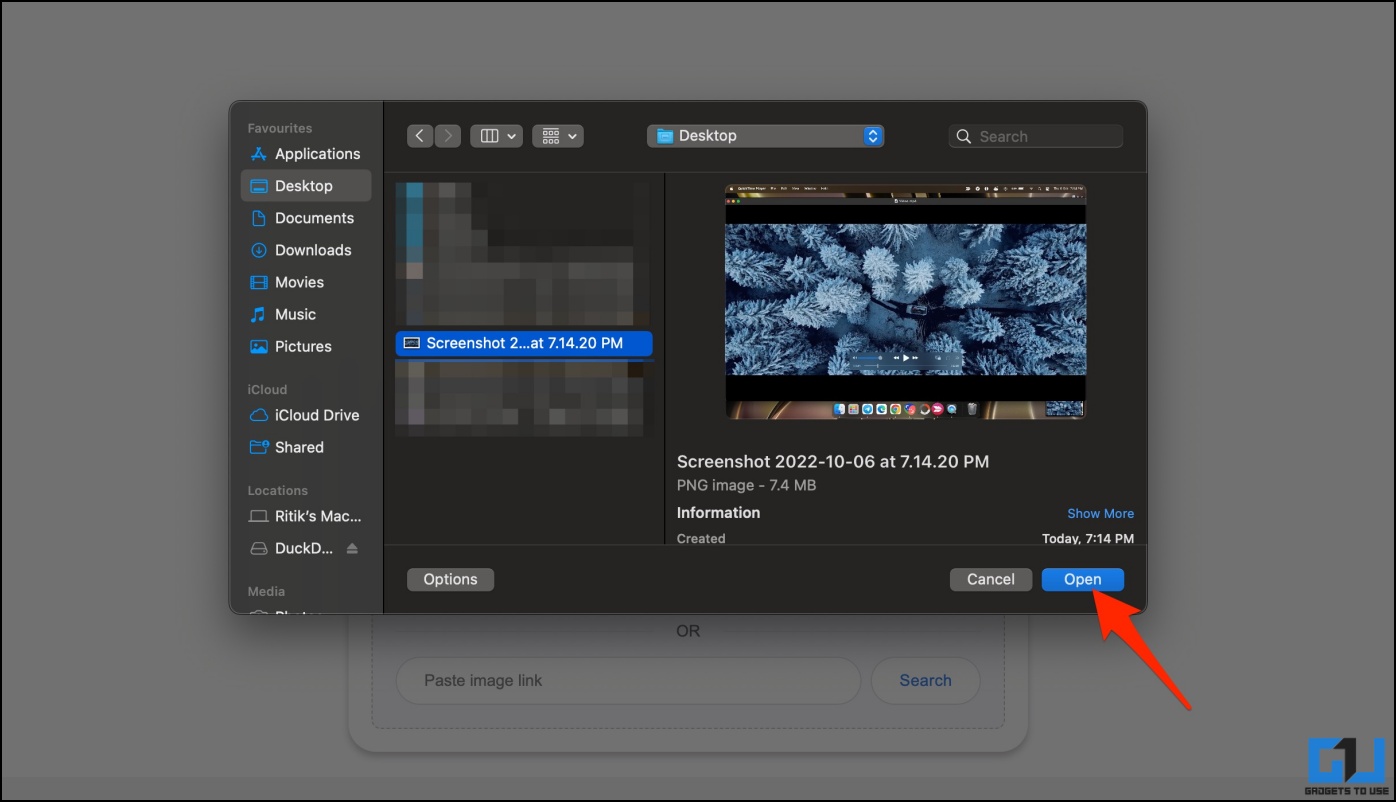The width and height of the screenshot is (1396, 802).
Task: Click the iCloud Drive cloud icon
Action: [x=259, y=415]
